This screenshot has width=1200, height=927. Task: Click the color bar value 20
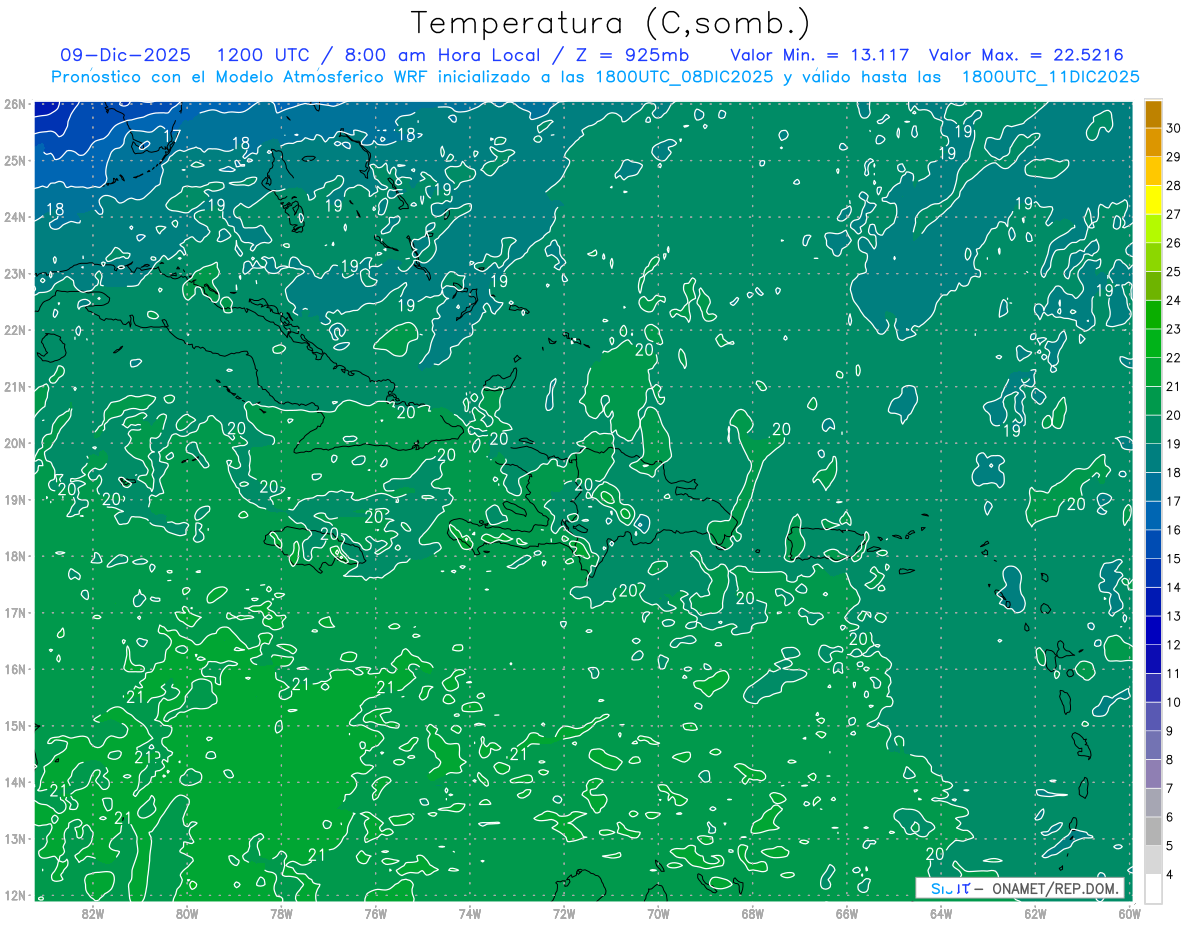tap(1173, 415)
